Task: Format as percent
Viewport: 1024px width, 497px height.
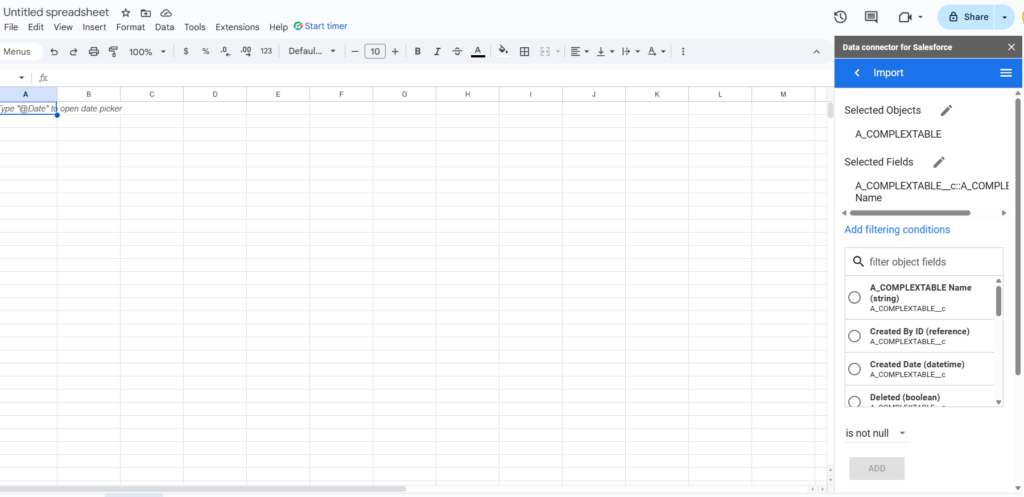Action: [x=206, y=52]
